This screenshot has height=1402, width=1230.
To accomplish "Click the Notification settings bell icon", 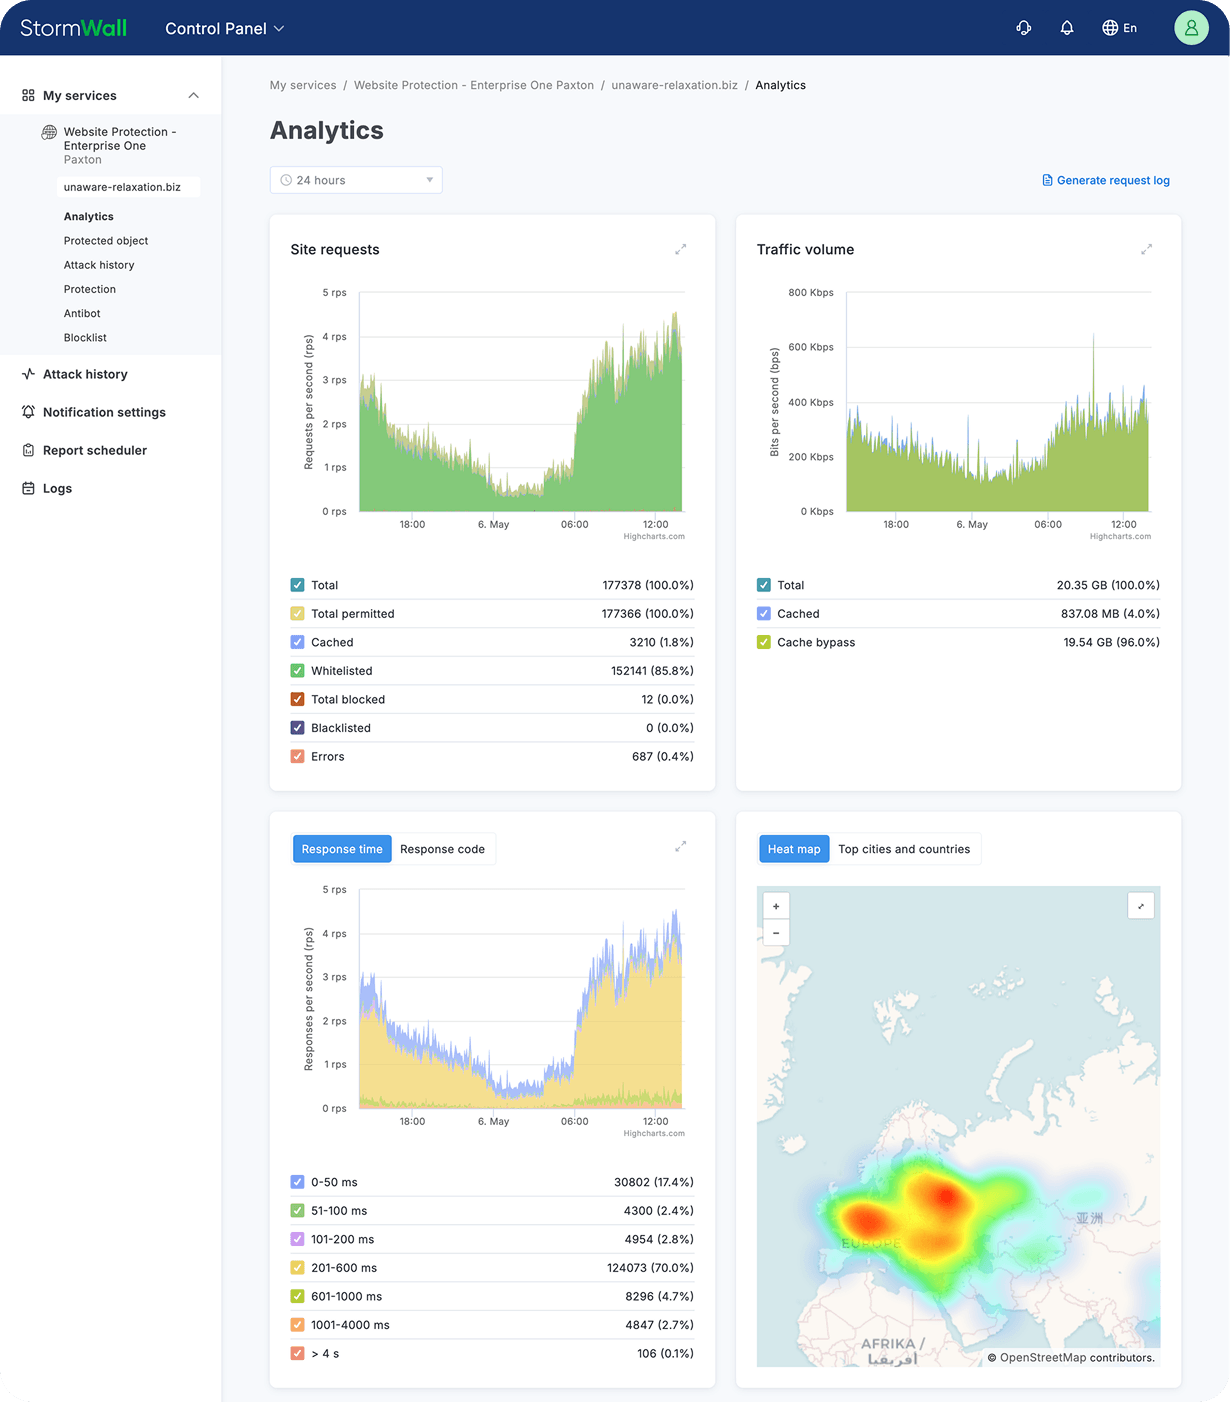I will 28,412.
